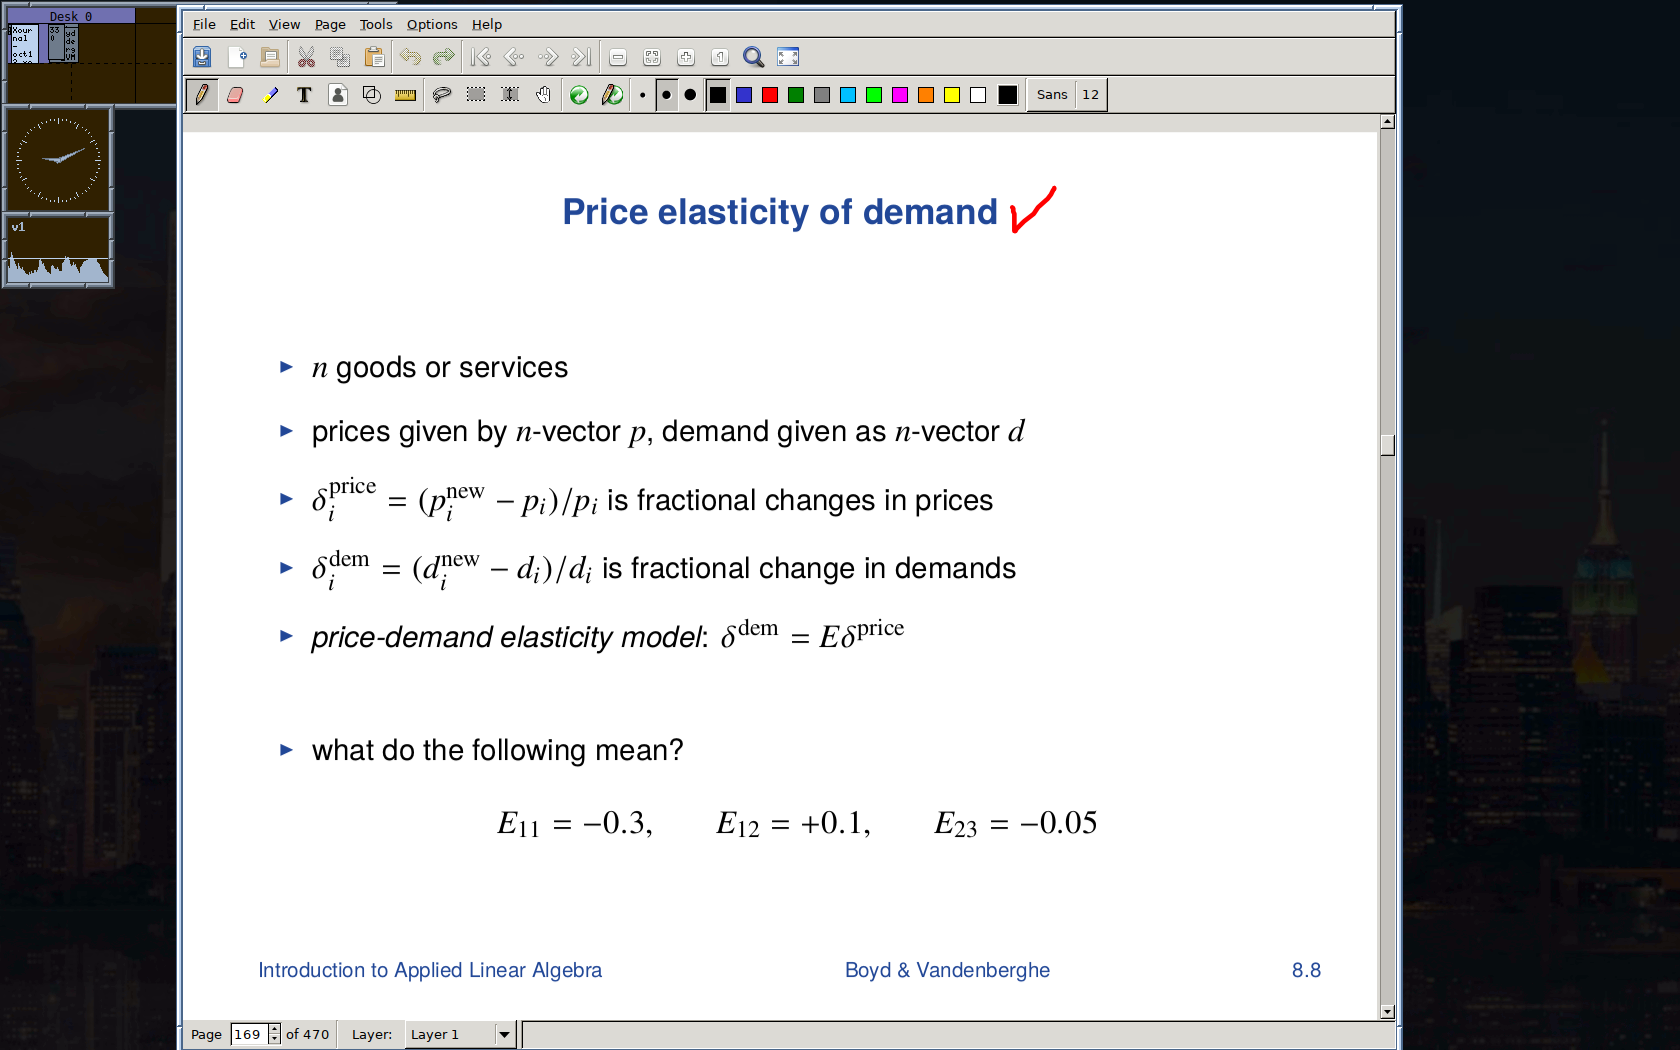The image size is (1680, 1050).
Task: Activate the Text tool
Action: click(x=304, y=95)
